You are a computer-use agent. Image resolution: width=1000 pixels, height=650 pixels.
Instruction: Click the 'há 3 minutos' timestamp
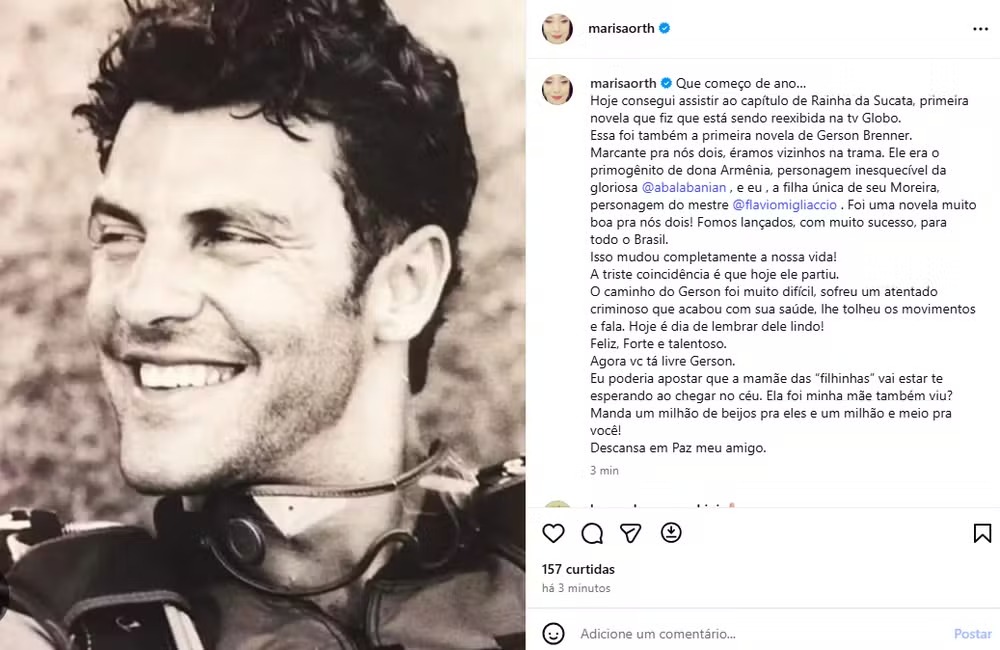pos(576,588)
